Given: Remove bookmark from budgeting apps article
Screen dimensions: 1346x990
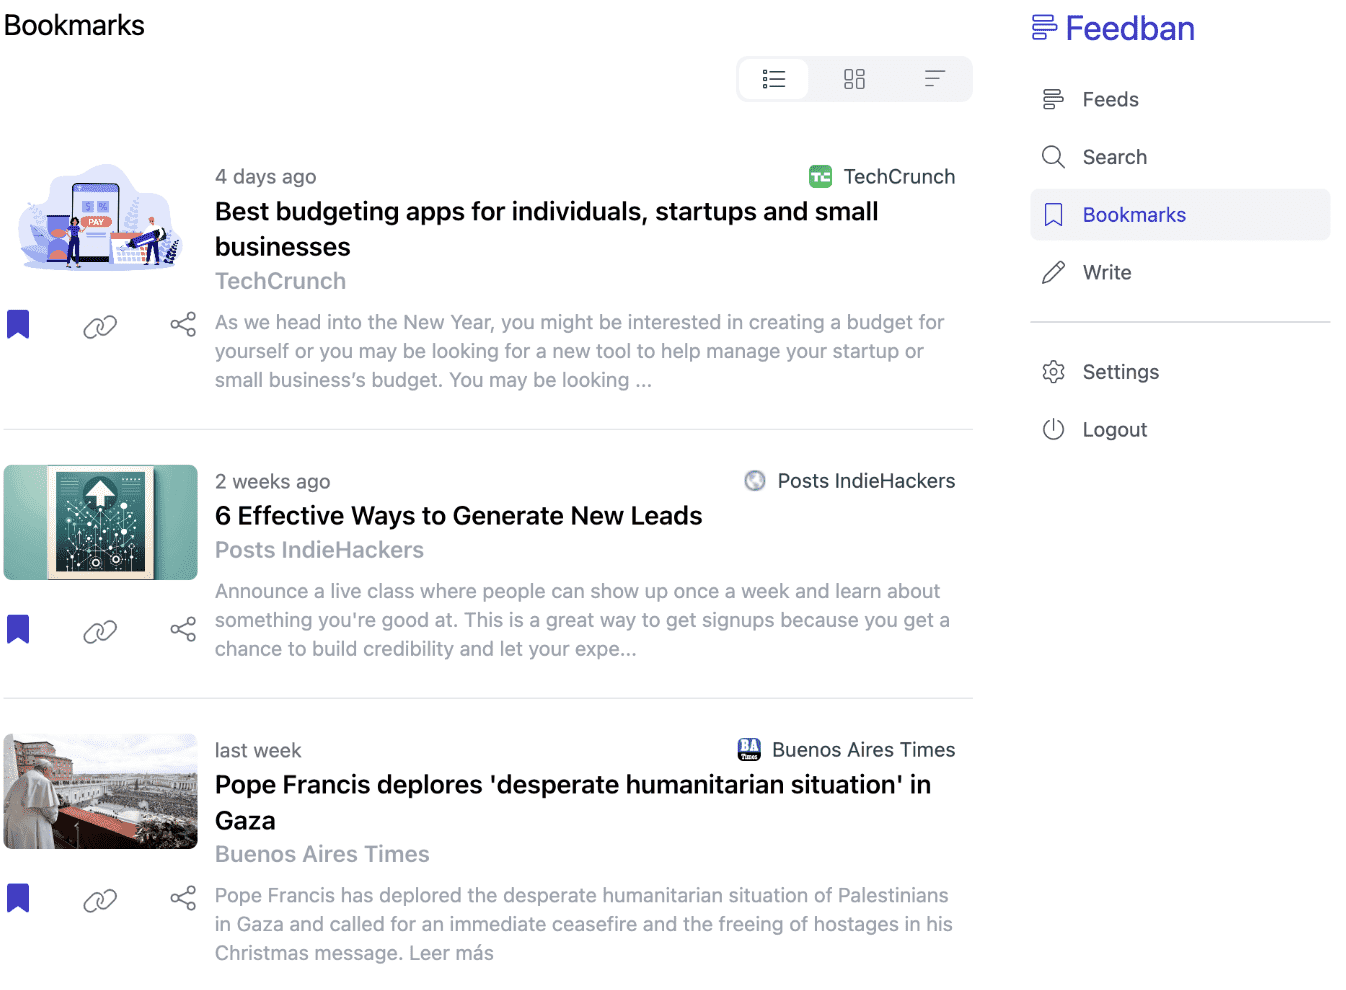Looking at the screenshot, I should (x=18, y=325).
